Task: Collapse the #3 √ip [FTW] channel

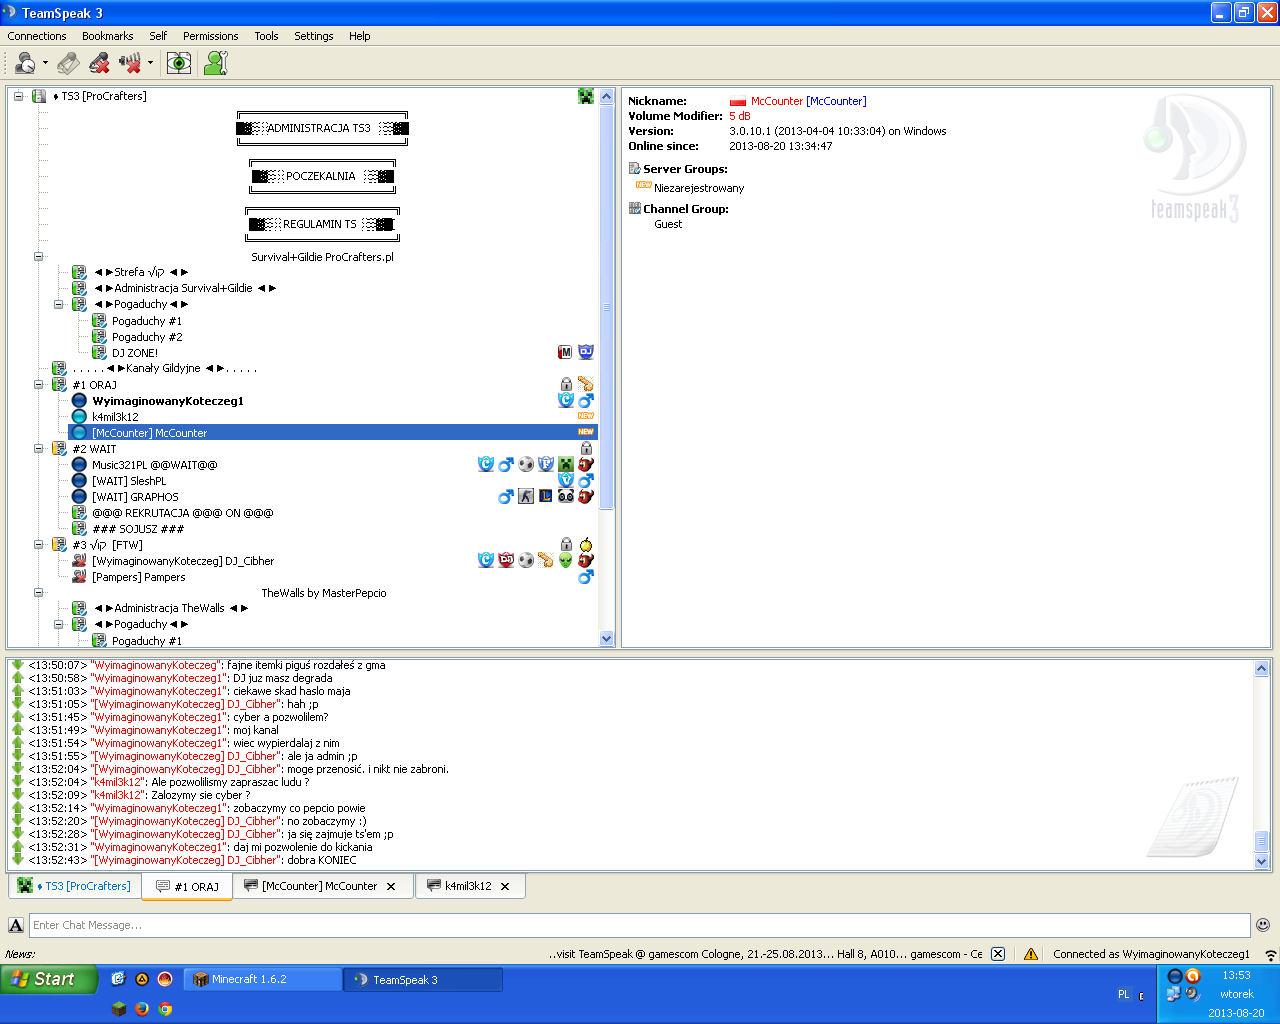Action: 39,545
